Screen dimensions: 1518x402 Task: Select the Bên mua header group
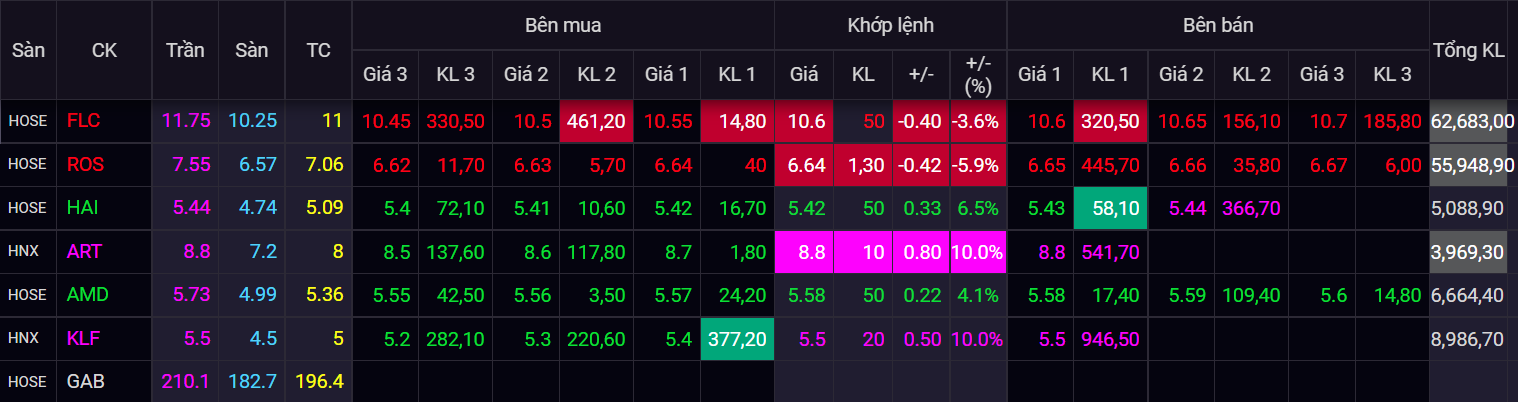(x=563, y=25)
